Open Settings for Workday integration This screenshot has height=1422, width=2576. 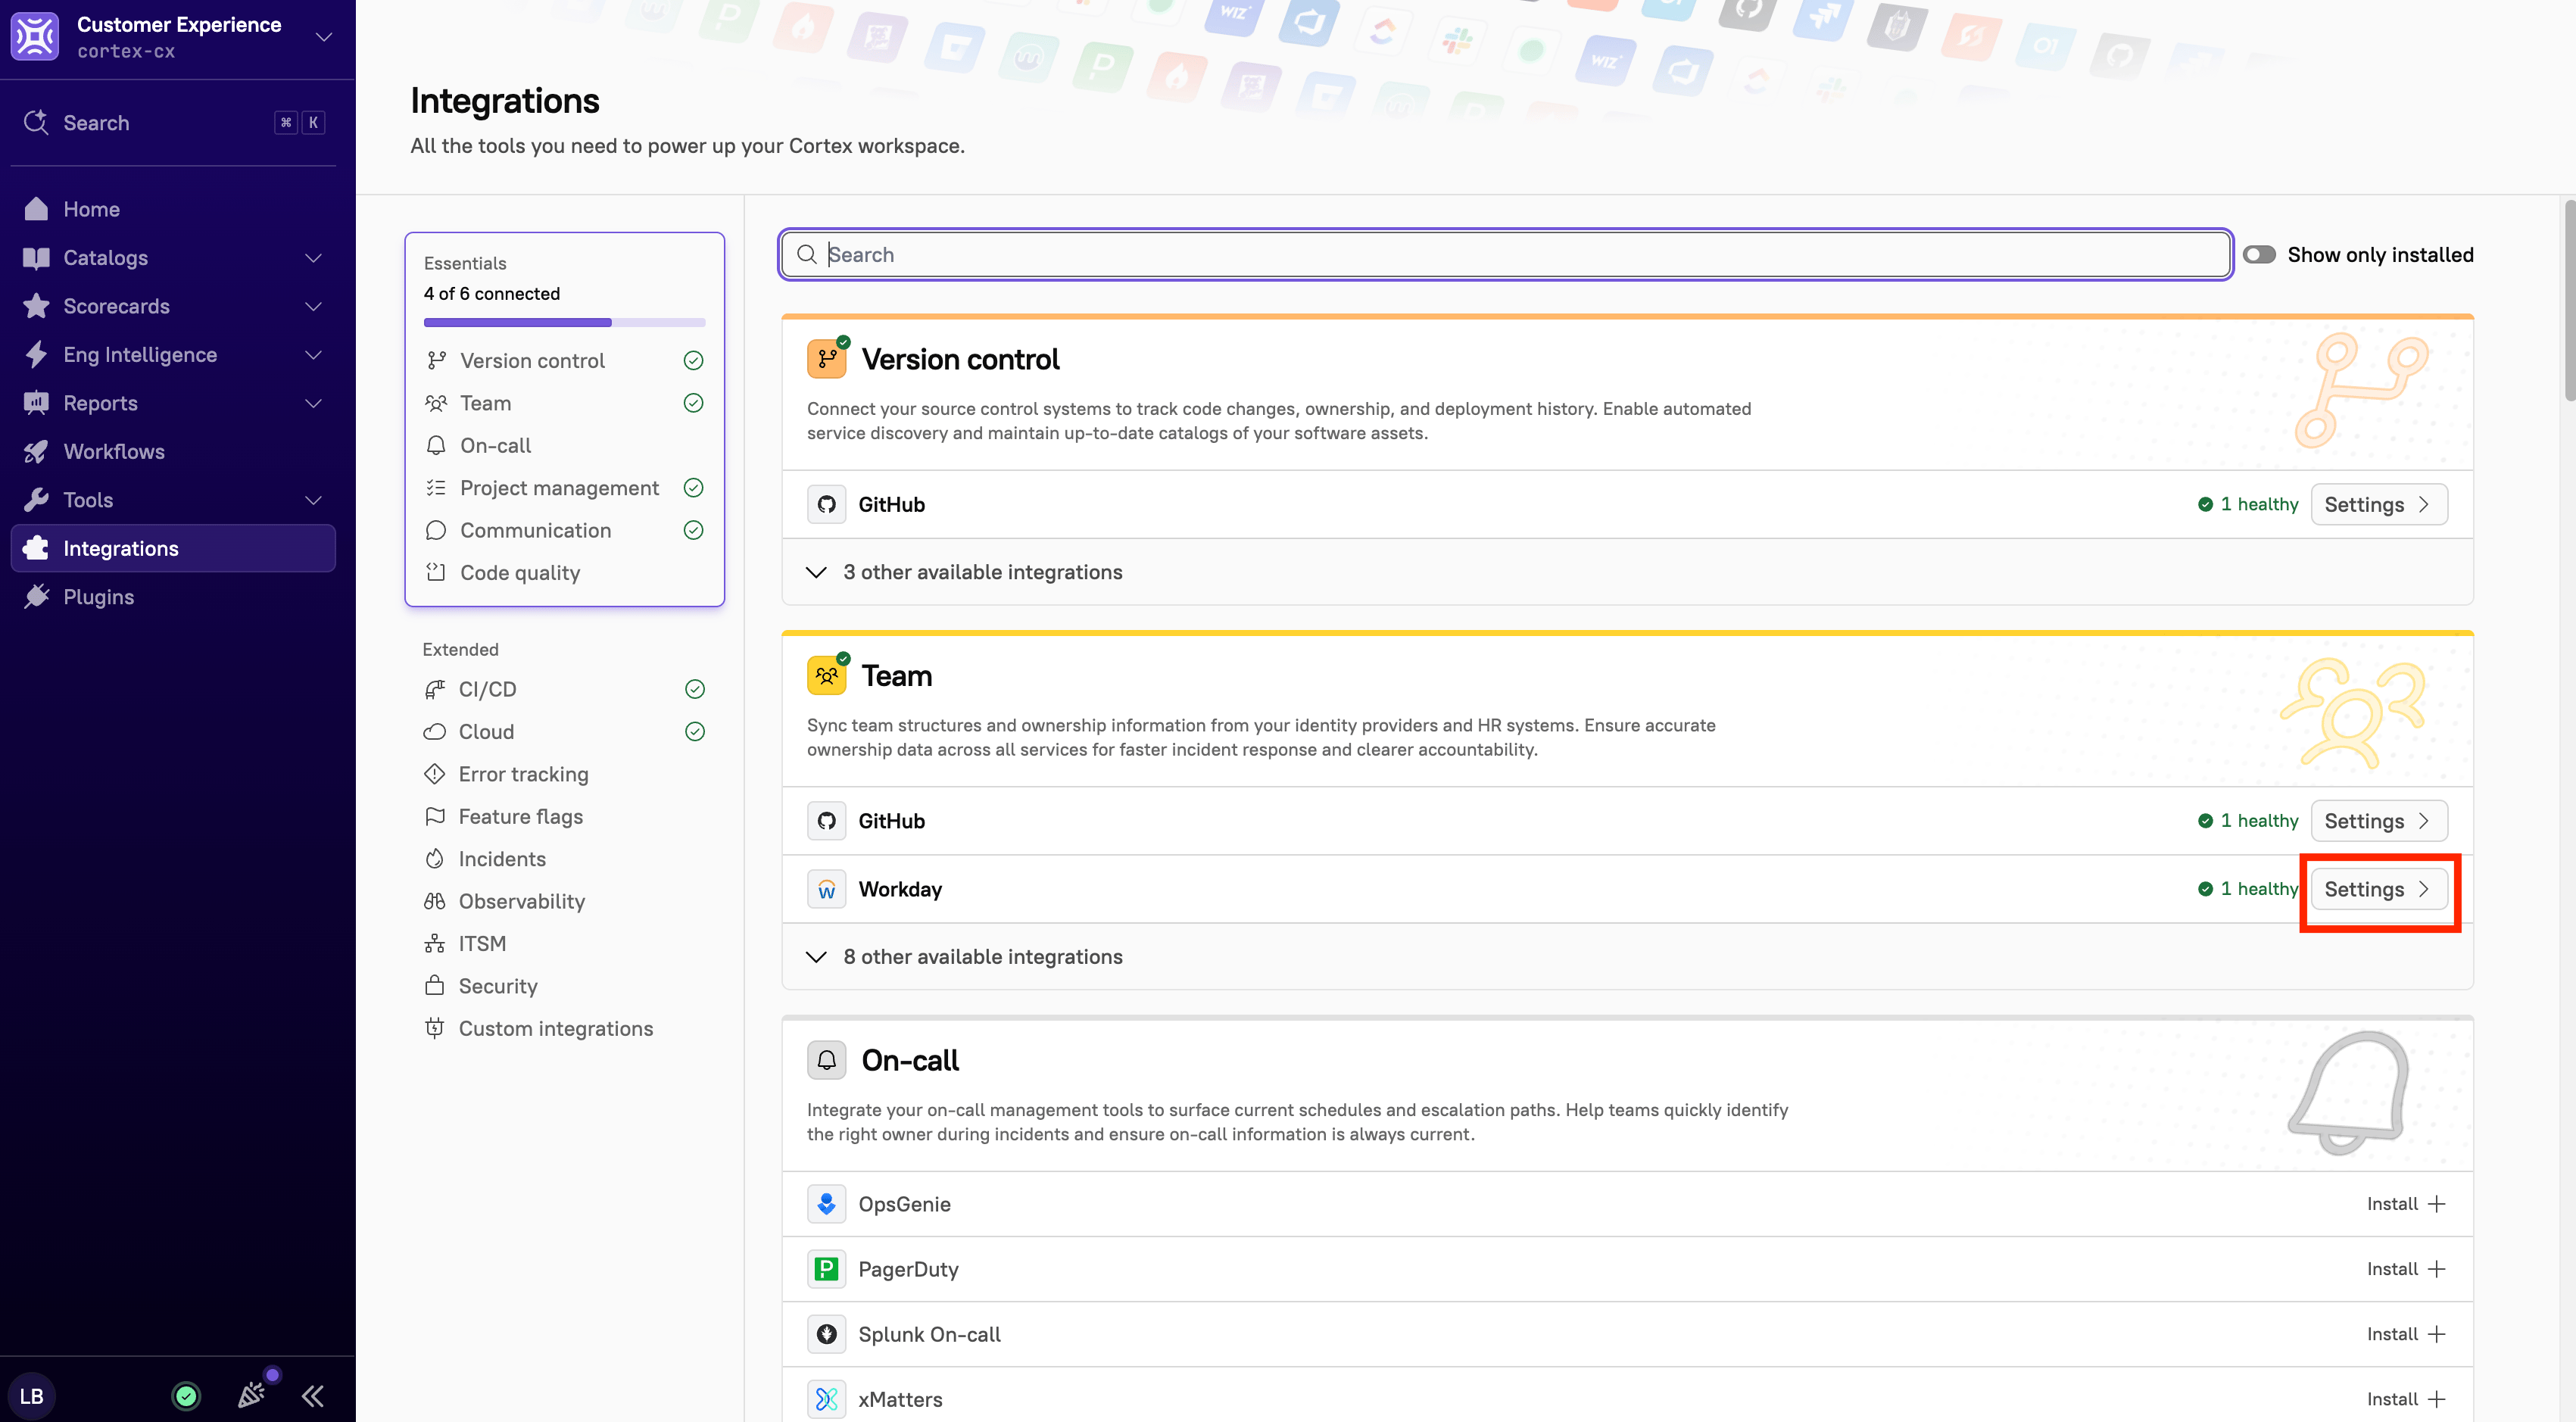tap(2378, 889)
